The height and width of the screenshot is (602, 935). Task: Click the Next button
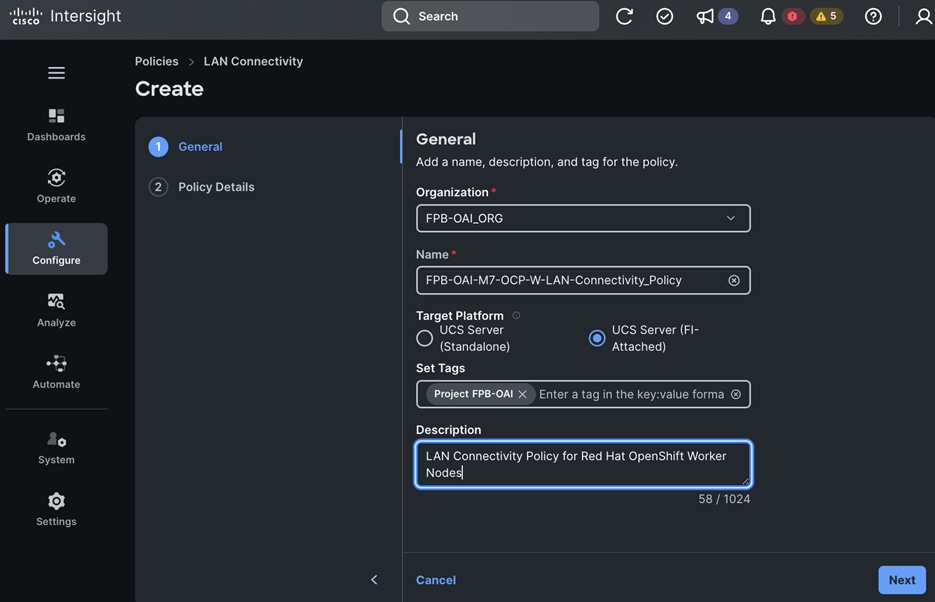point(902,580)
